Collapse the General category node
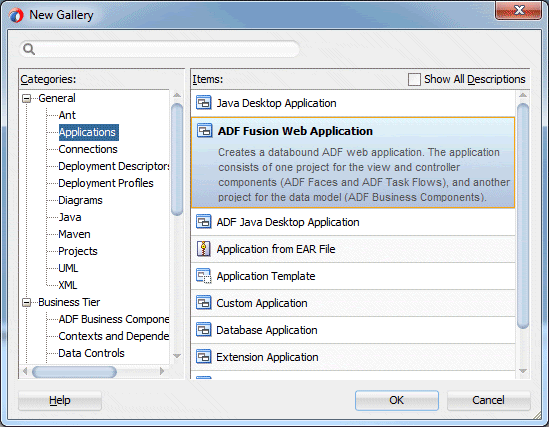Image resolution: width=549 pixels, height=427 pixels. (26, 98)
